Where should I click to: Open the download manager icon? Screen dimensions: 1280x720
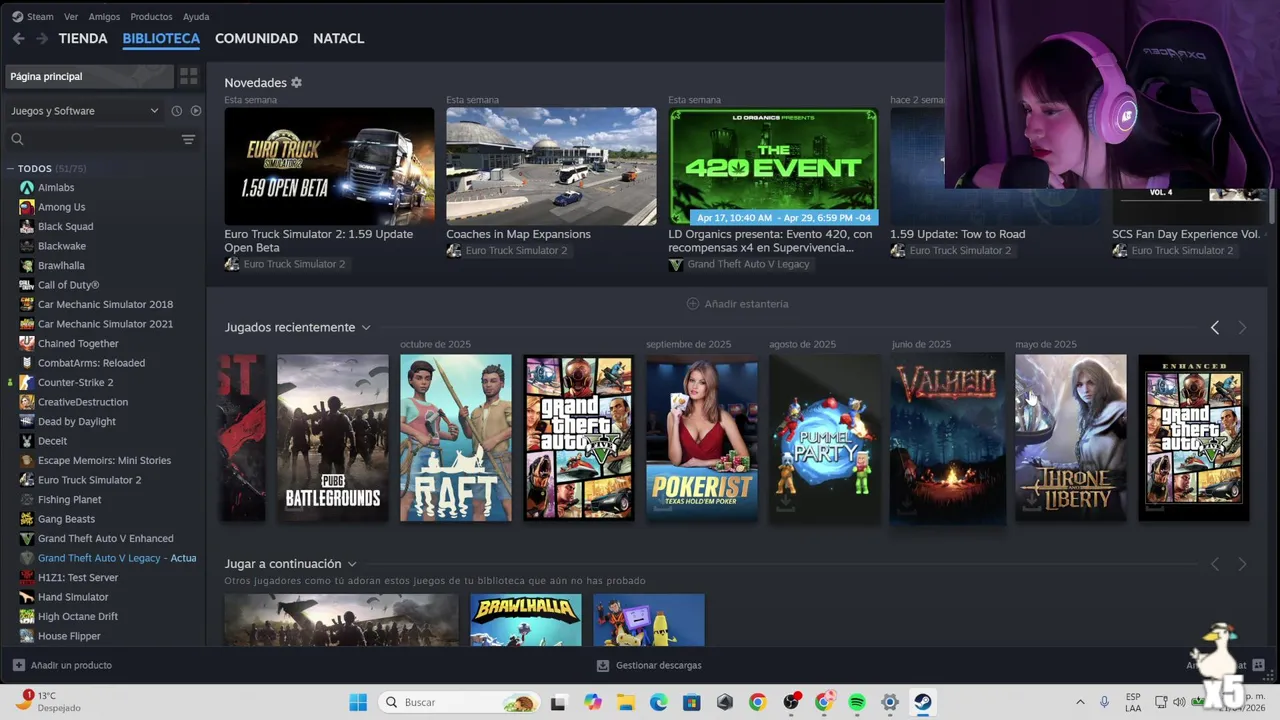pyautogui.click(x=603, y=665)
